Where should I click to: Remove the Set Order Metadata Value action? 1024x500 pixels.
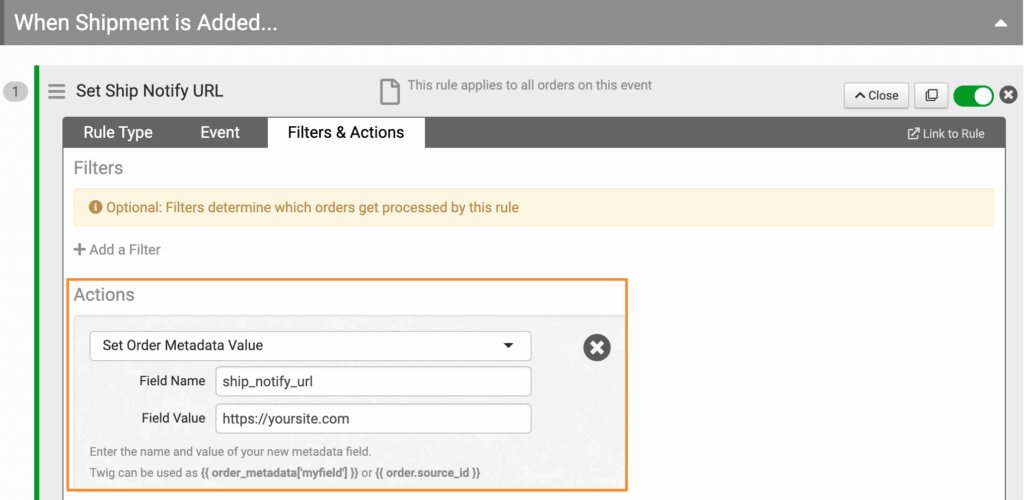pos(597,347)
